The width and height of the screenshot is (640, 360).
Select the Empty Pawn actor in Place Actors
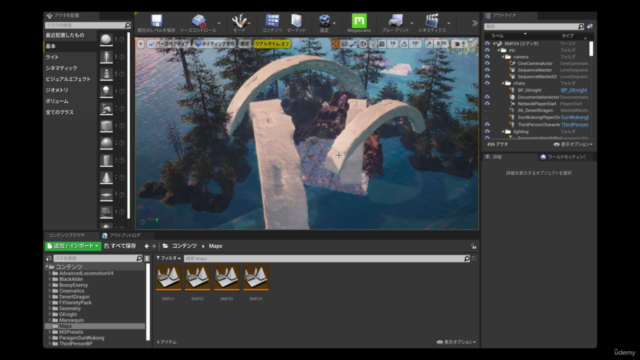(106, 74)
